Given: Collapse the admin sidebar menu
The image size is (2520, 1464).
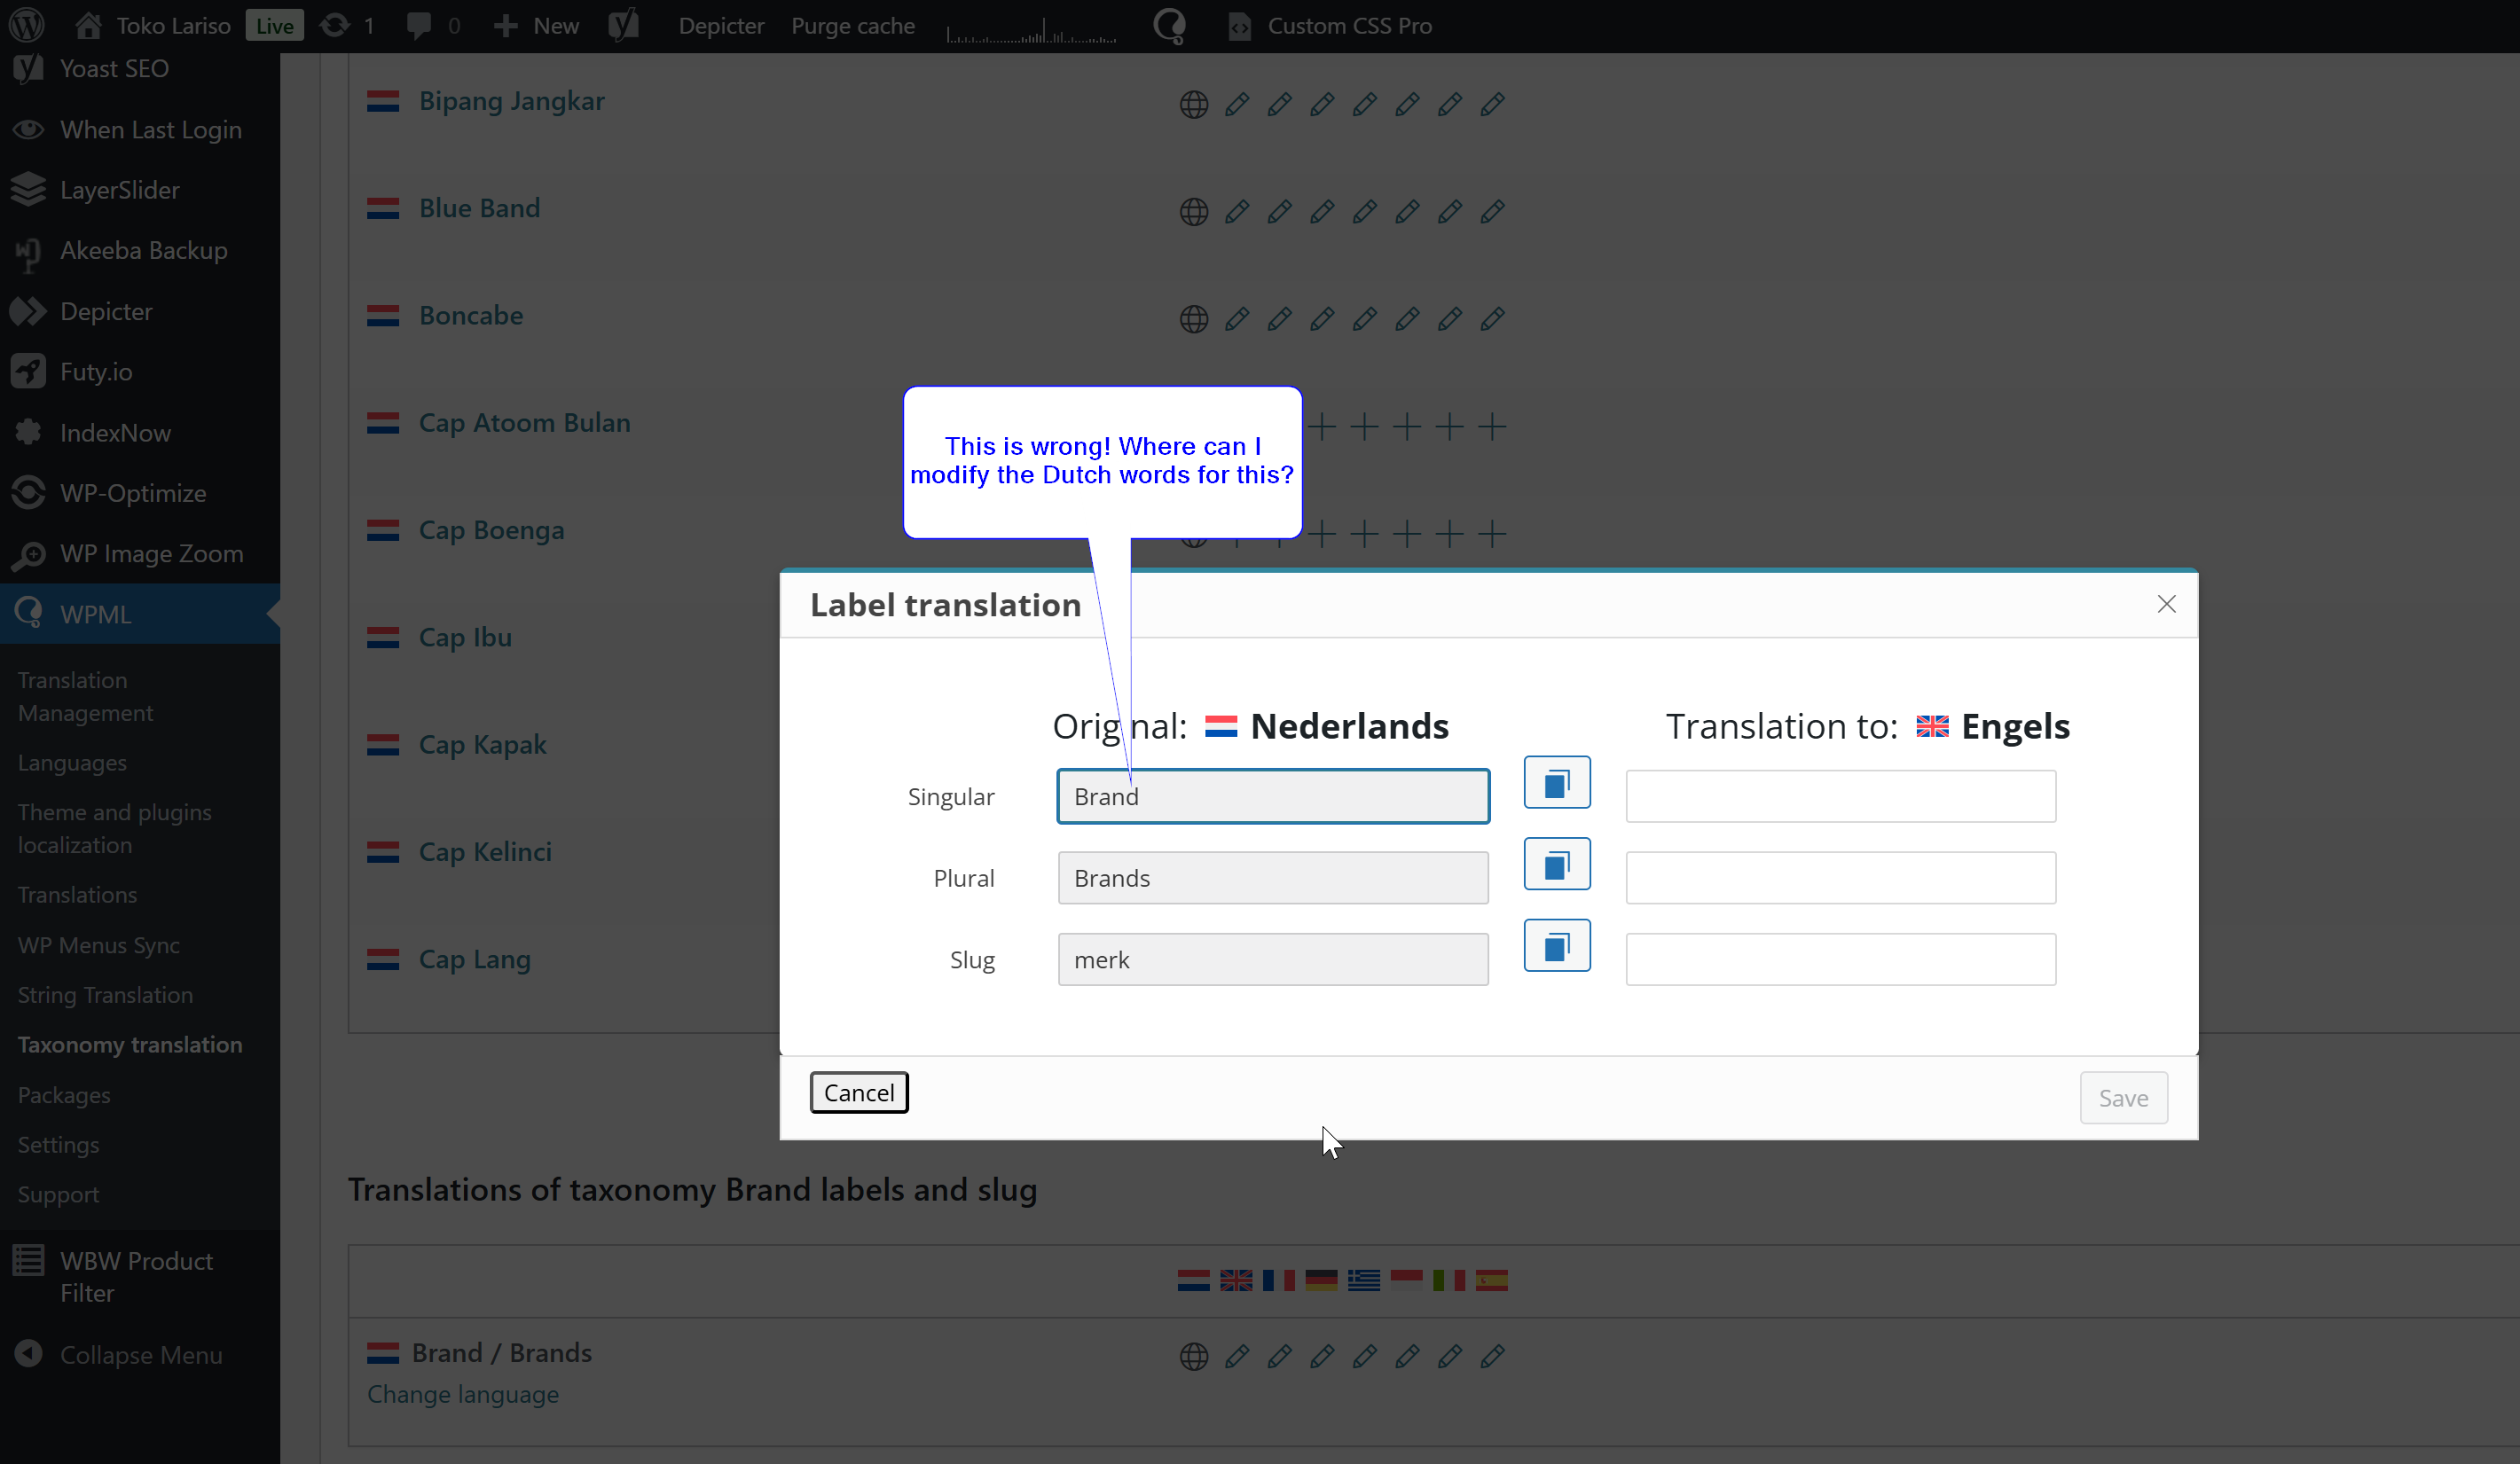Looking at the screenshot, I should [140, 1355].
